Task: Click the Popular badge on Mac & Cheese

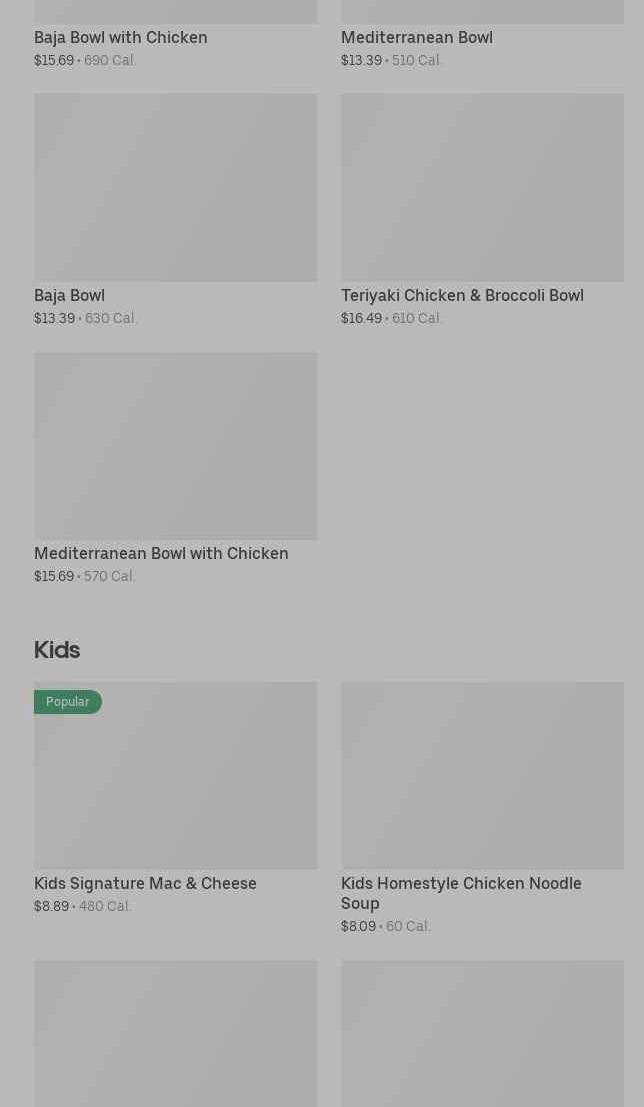Action: pyautogui.click(x=68, y=702)
